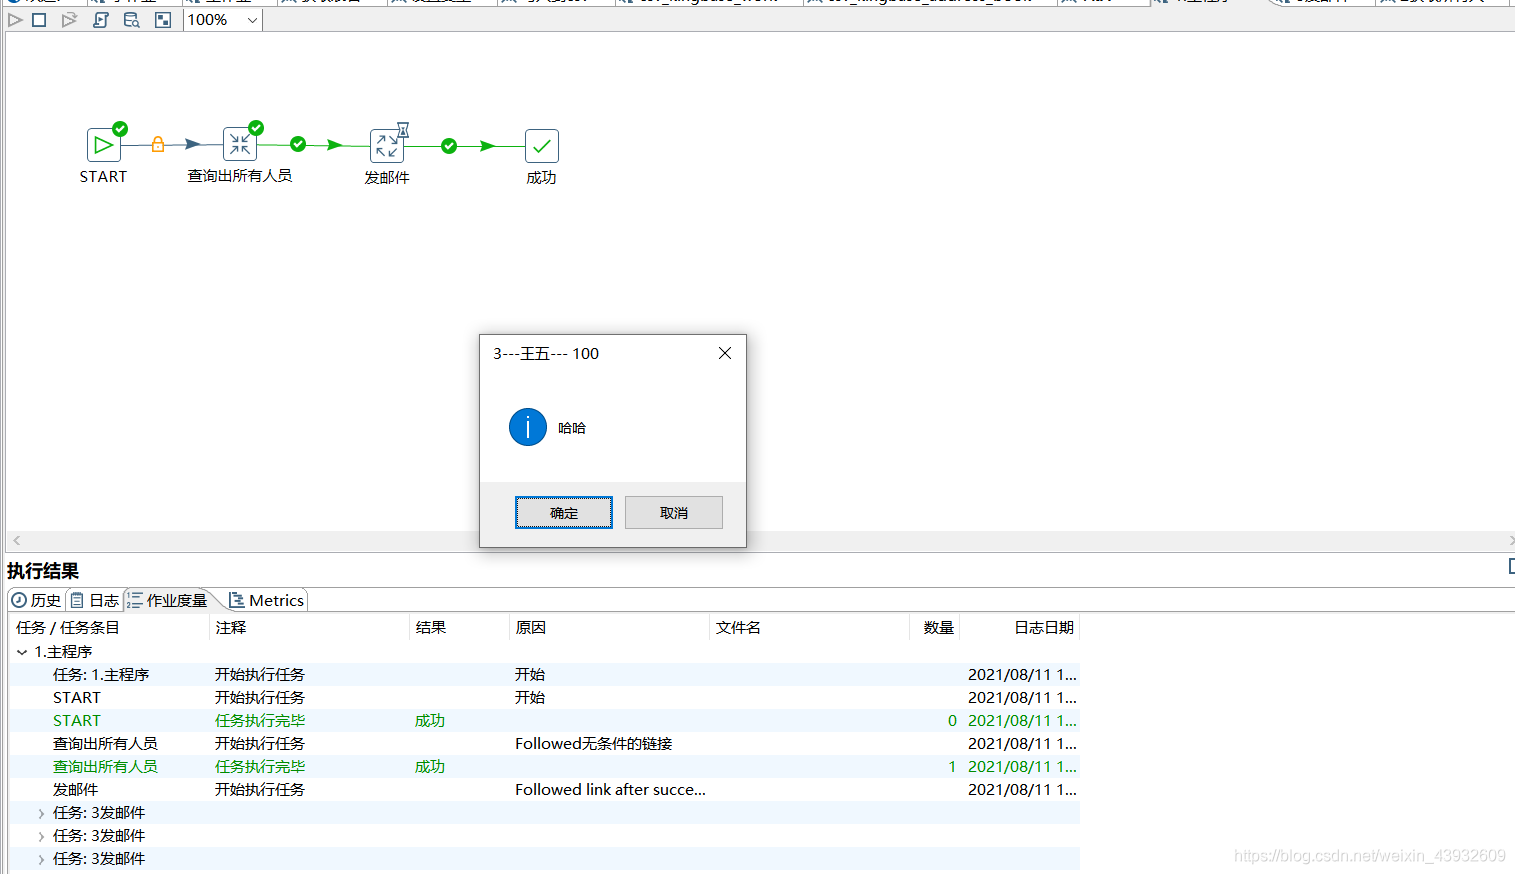Click the quantity 0 in green START row
Viewport: 1515px width, 874px height.
tap(952, 720)
